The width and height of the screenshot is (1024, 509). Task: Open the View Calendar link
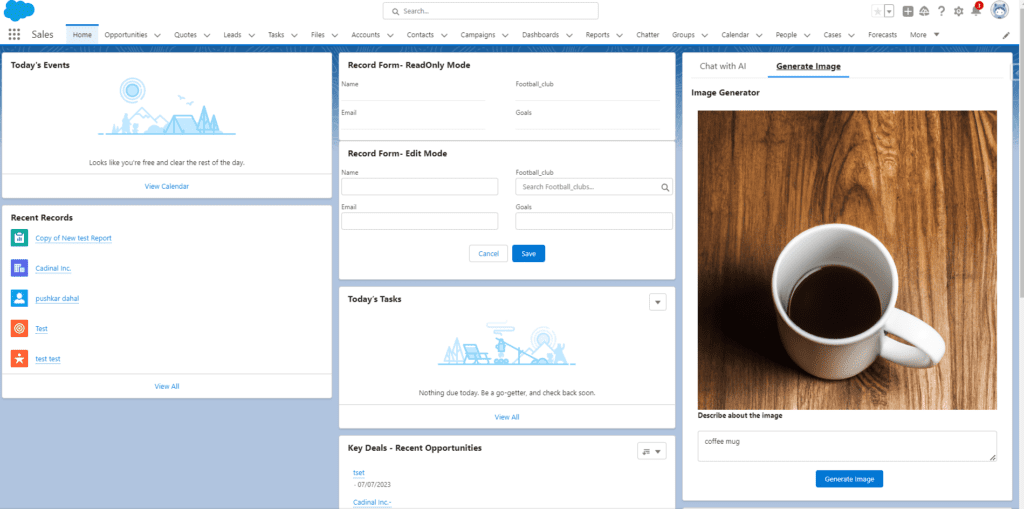pos(166,186)
